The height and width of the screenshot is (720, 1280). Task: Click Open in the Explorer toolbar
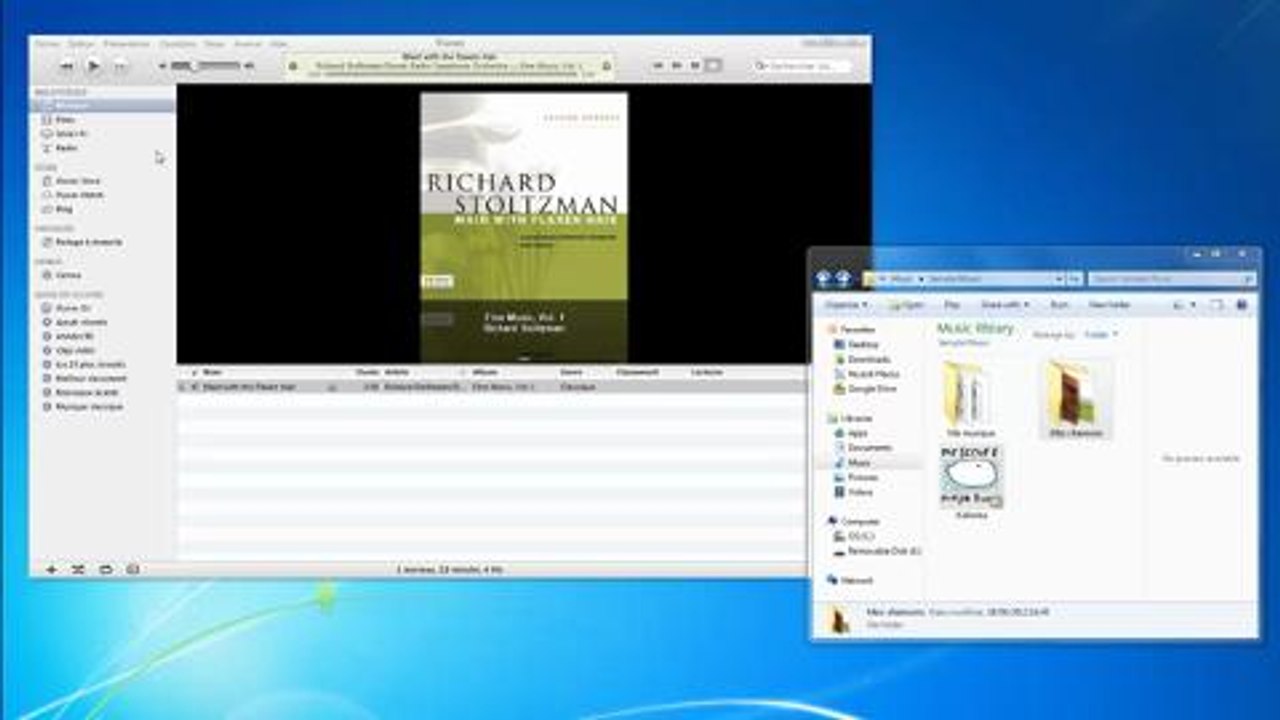(x=907, y=304)
